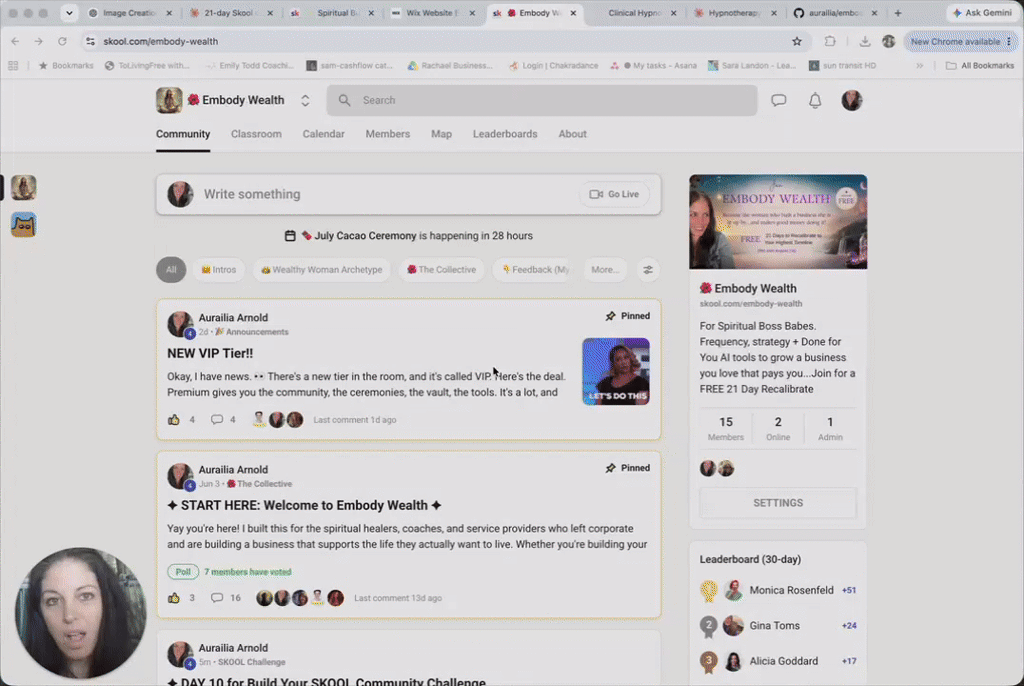Open the Map tab
The width and height of the screenshot is (1024, 686).
441,134
